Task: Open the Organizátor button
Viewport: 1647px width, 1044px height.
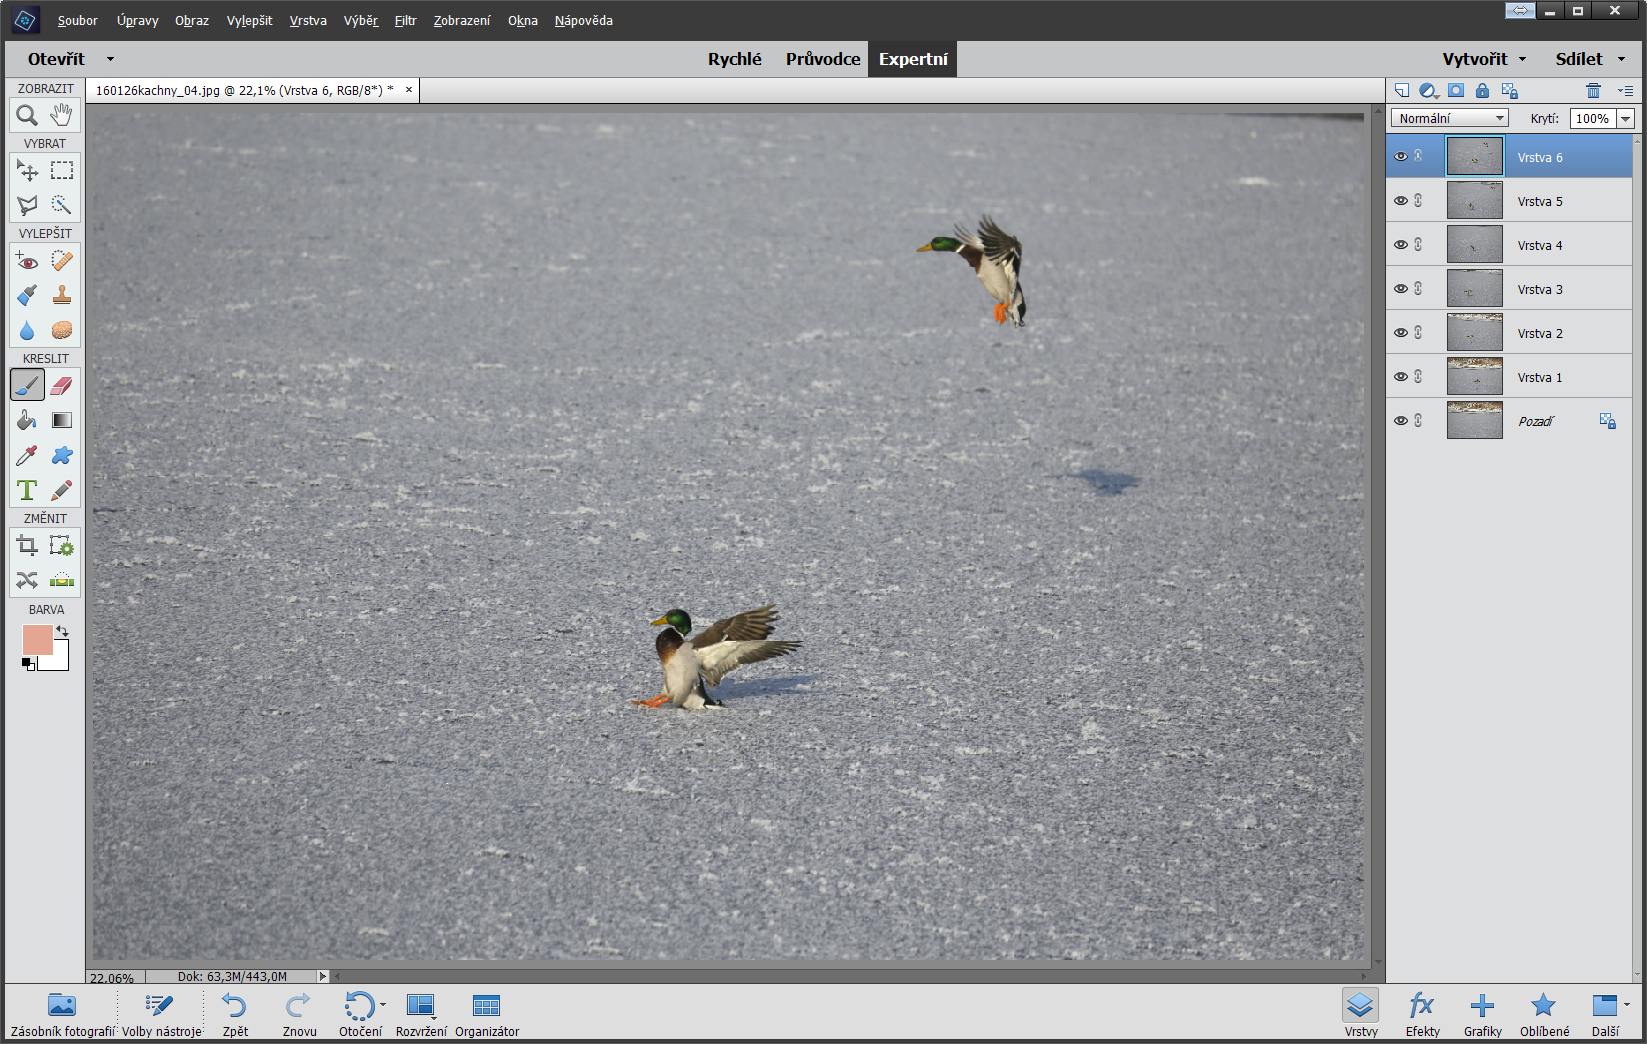Action: point(486,1013)
